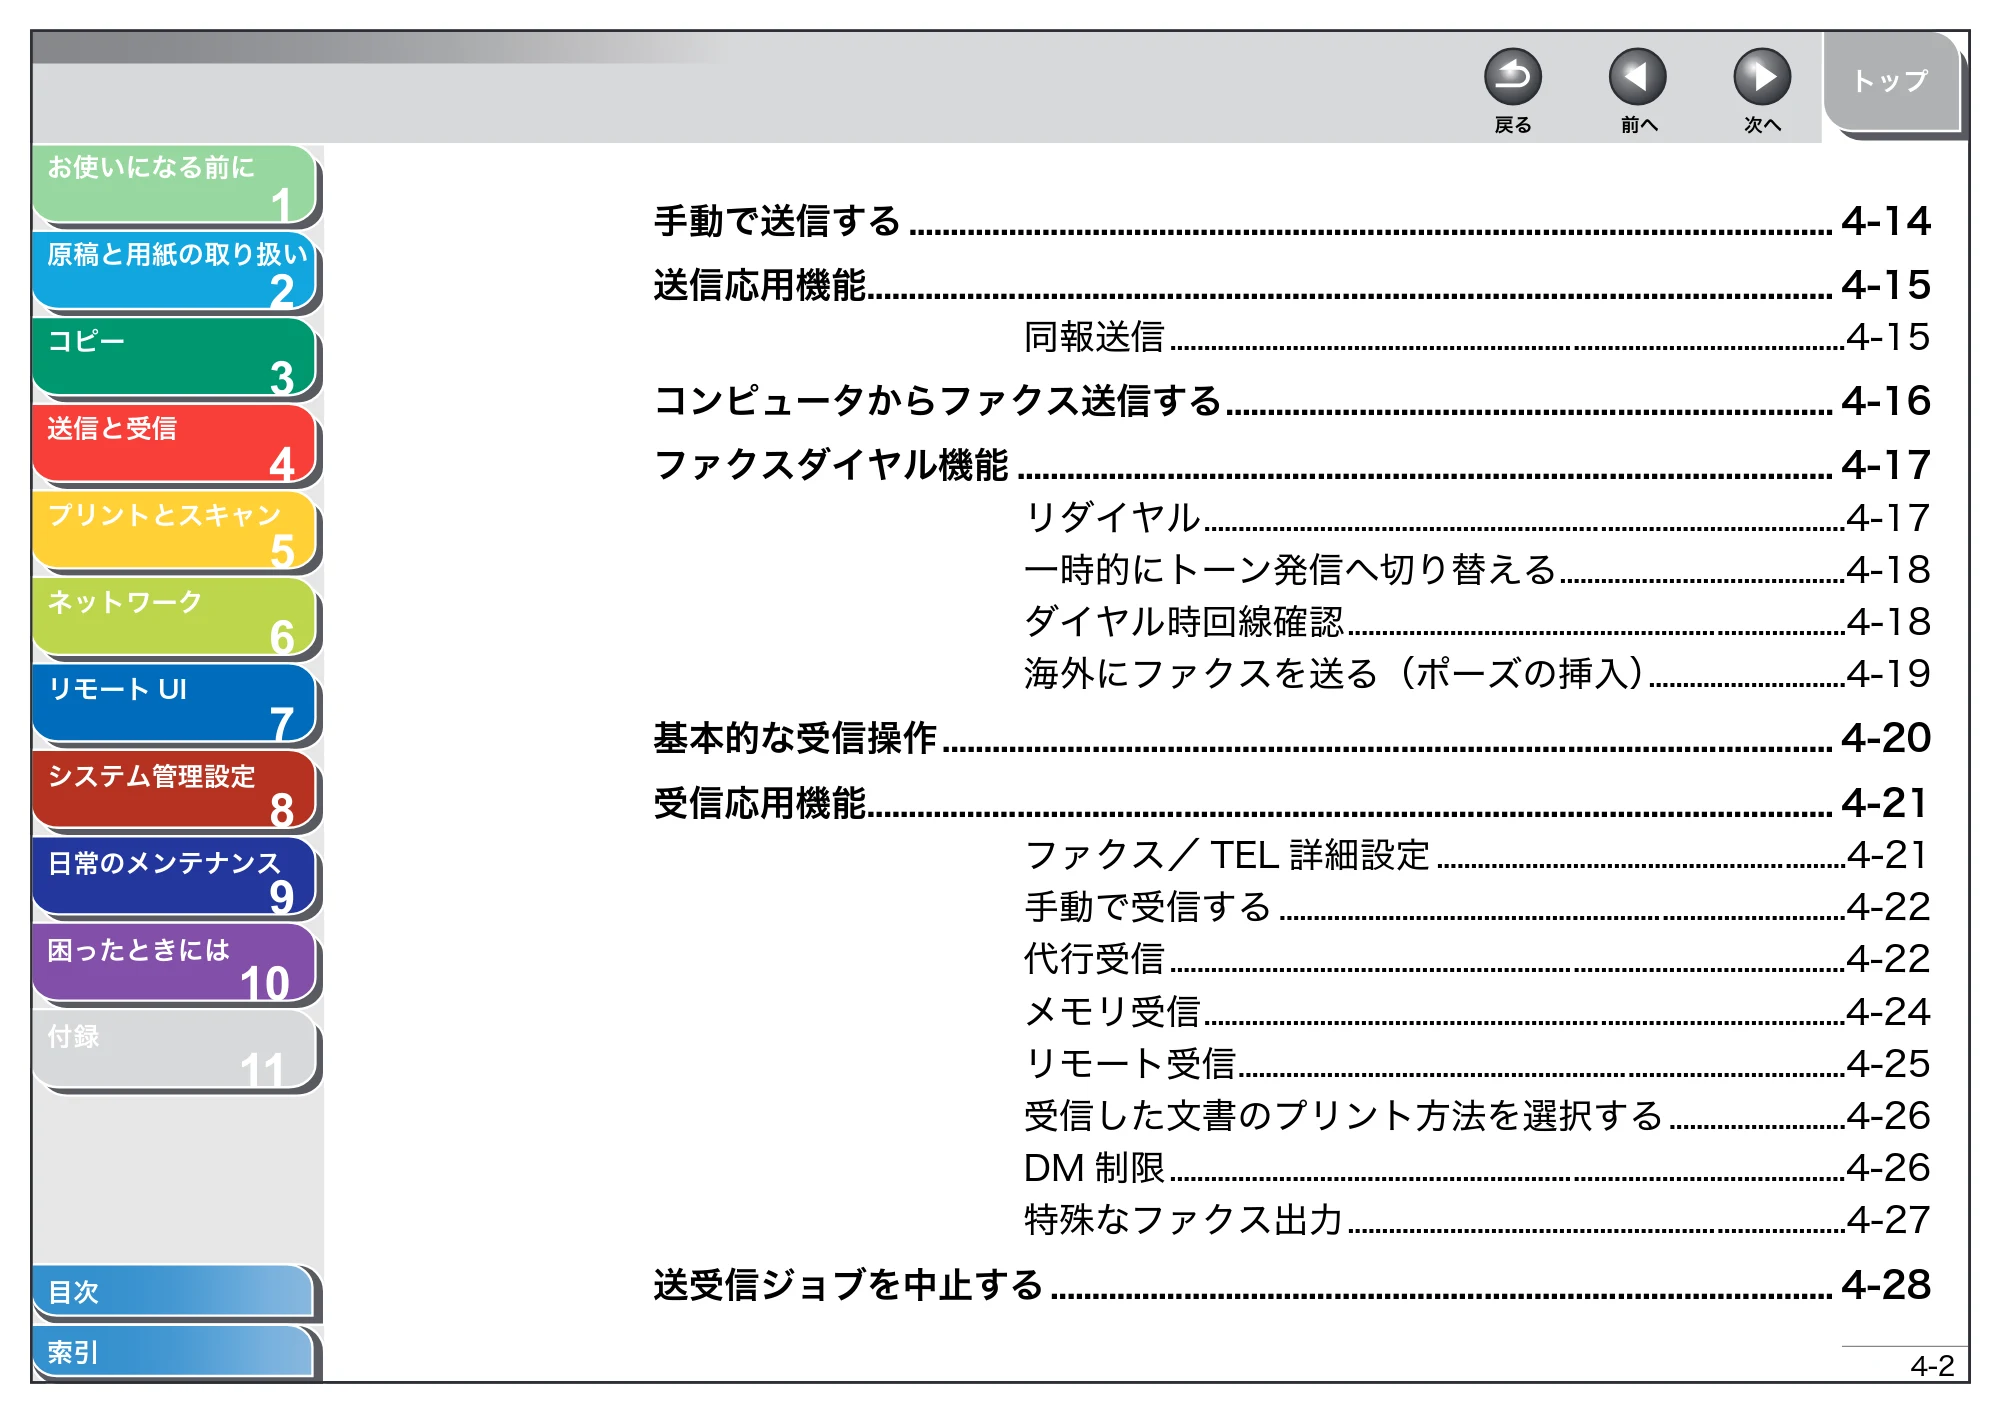This screenshot has height=1414, width=2000.
Task: Open 一時的にトーン発信へ切り替える entry
Action: (x=1477, y=569)
